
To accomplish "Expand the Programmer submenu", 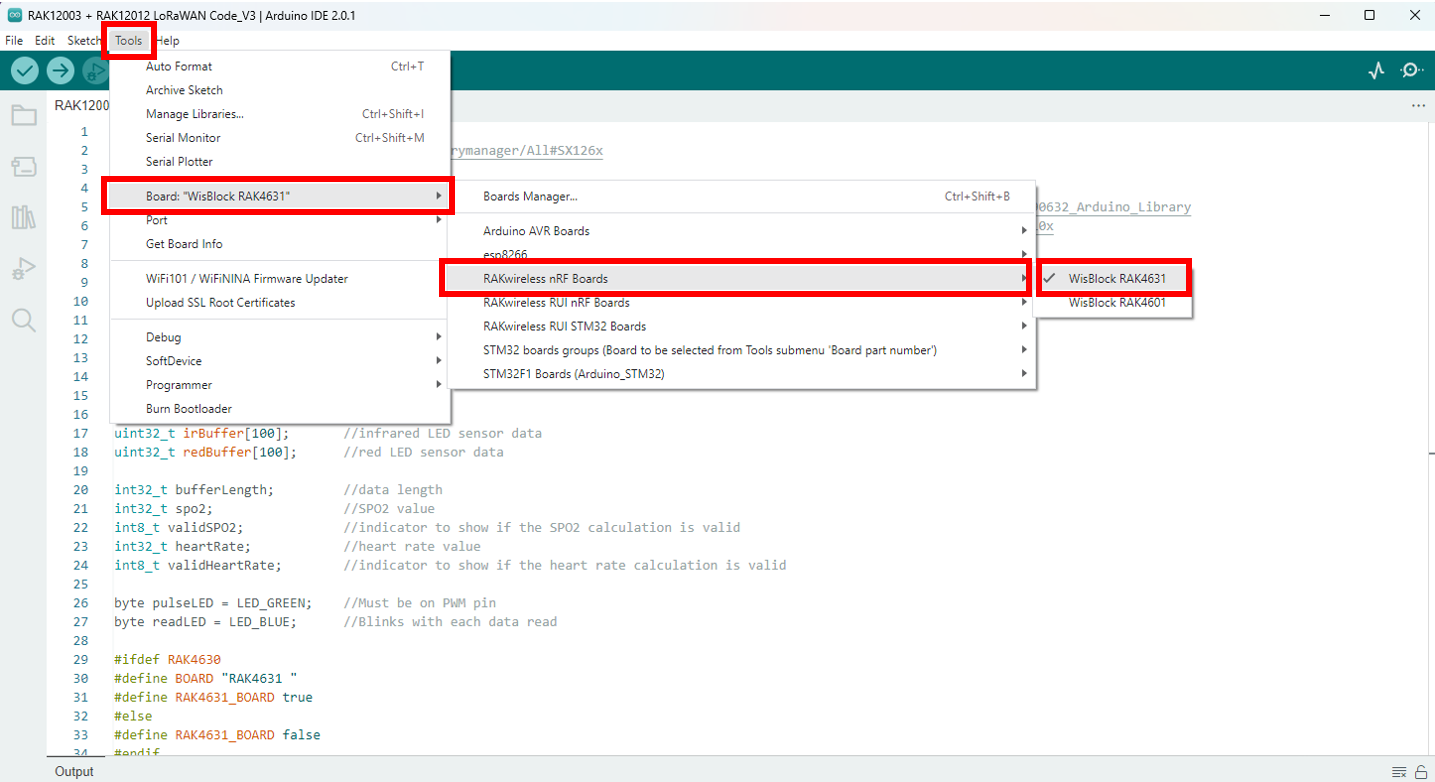I will 279,385.
